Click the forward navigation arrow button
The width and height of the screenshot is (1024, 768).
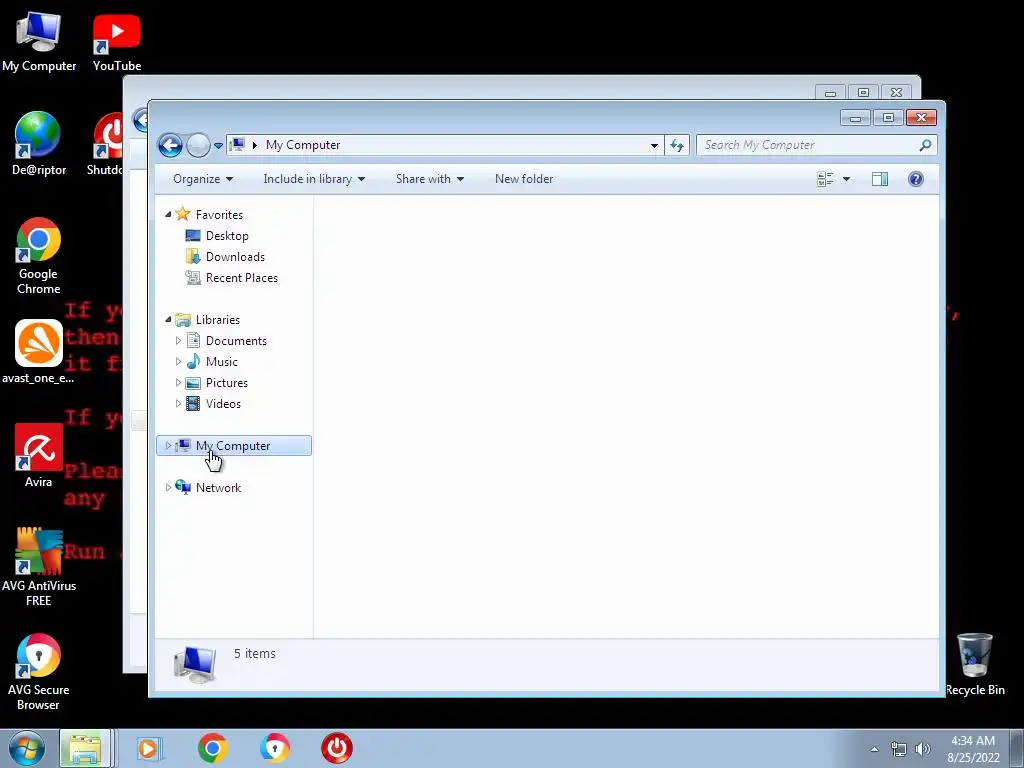(198, 145)
